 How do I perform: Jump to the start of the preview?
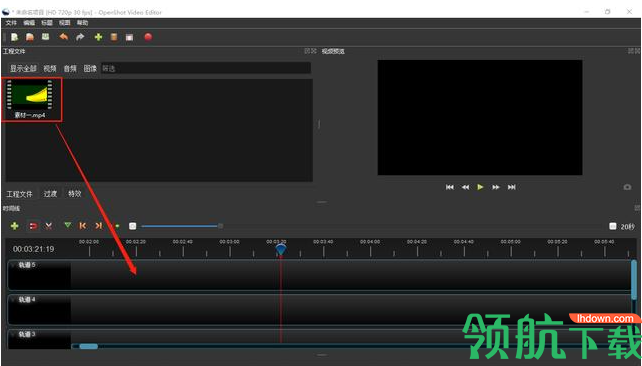pos(450,187)
